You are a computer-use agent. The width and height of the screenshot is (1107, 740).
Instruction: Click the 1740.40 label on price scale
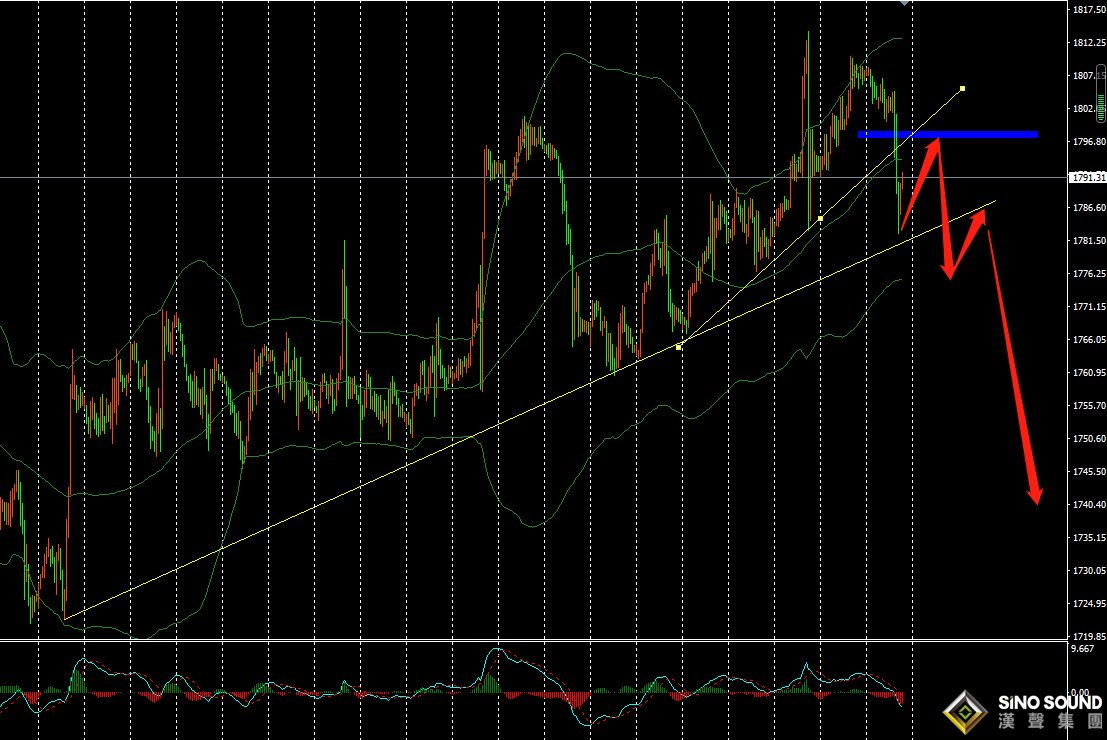coord(1087,504)
